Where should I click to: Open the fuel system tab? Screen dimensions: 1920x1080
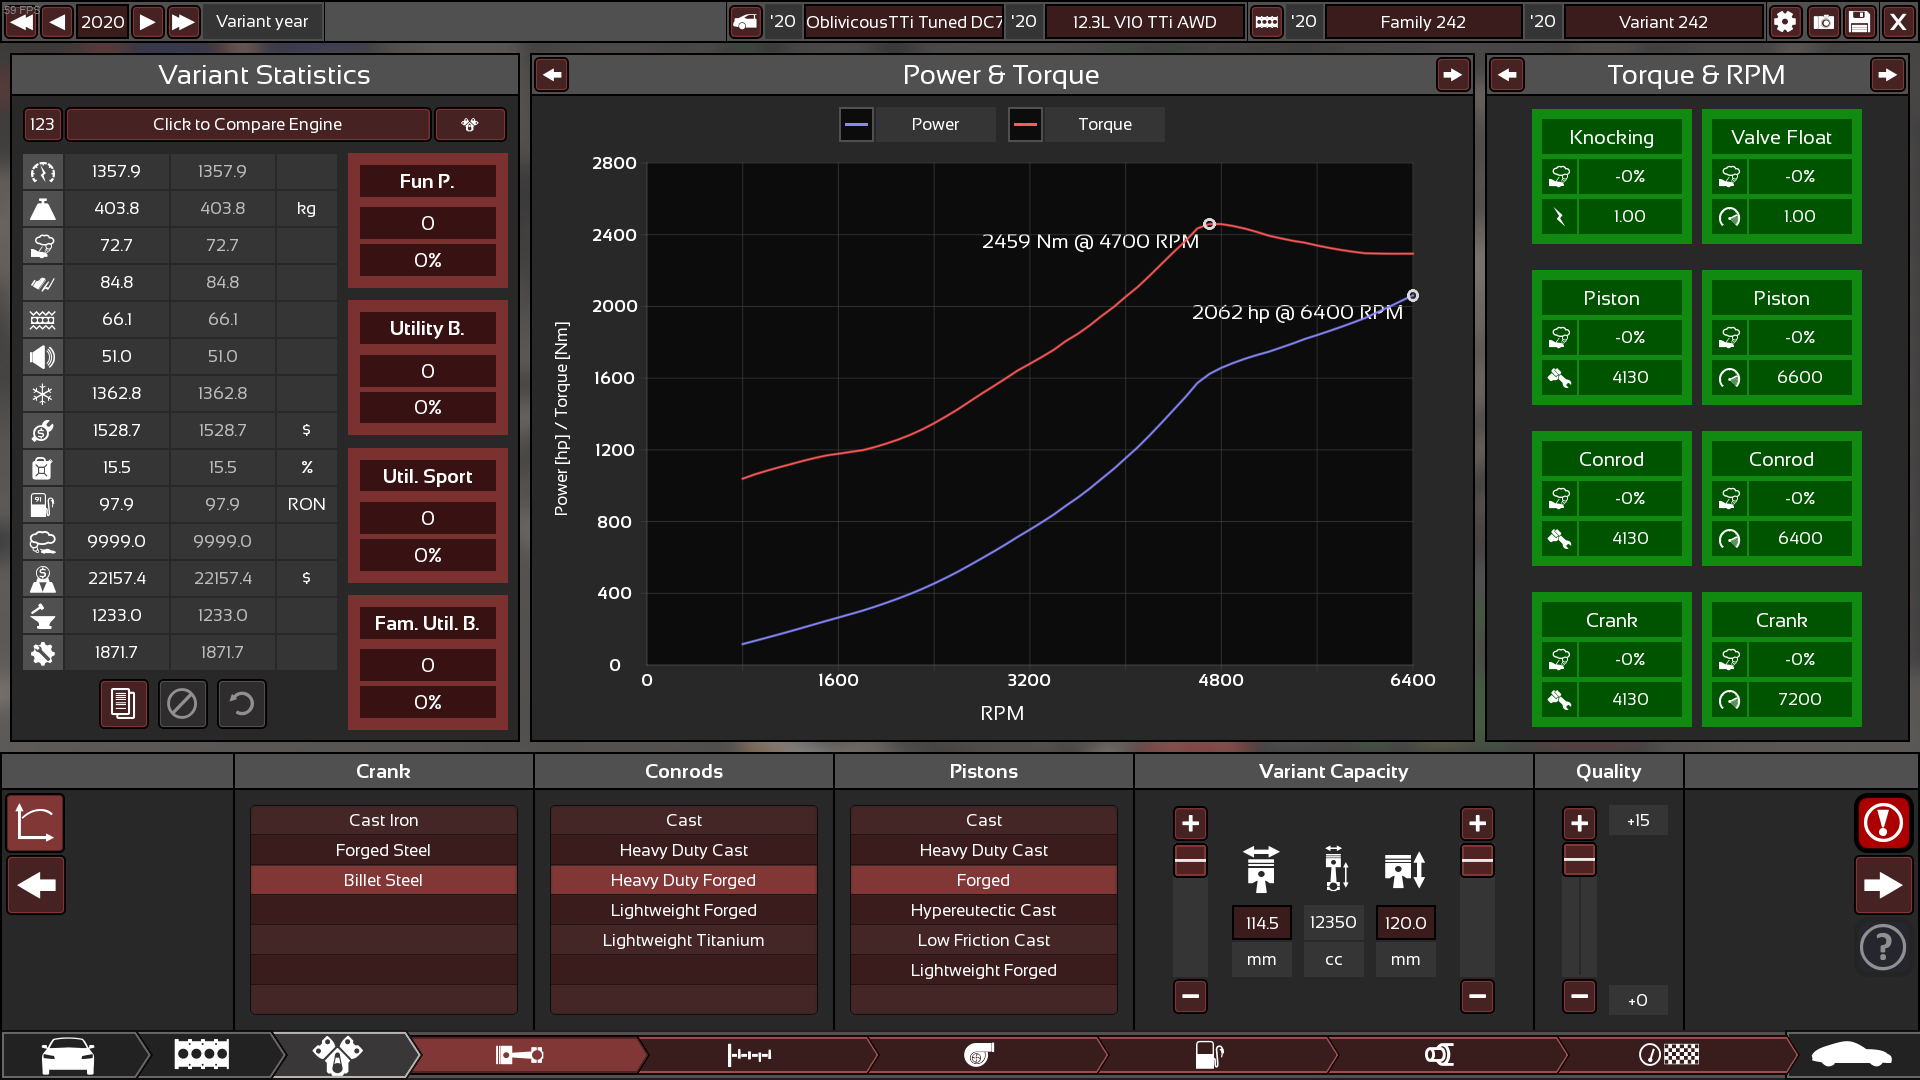[1209, 1055]
